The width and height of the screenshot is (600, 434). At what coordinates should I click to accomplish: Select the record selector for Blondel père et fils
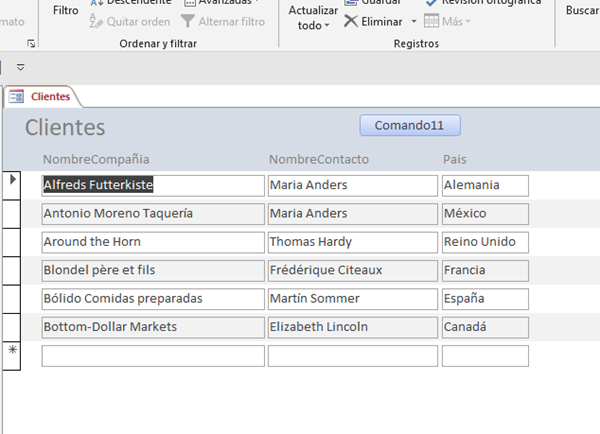point(12,271)
